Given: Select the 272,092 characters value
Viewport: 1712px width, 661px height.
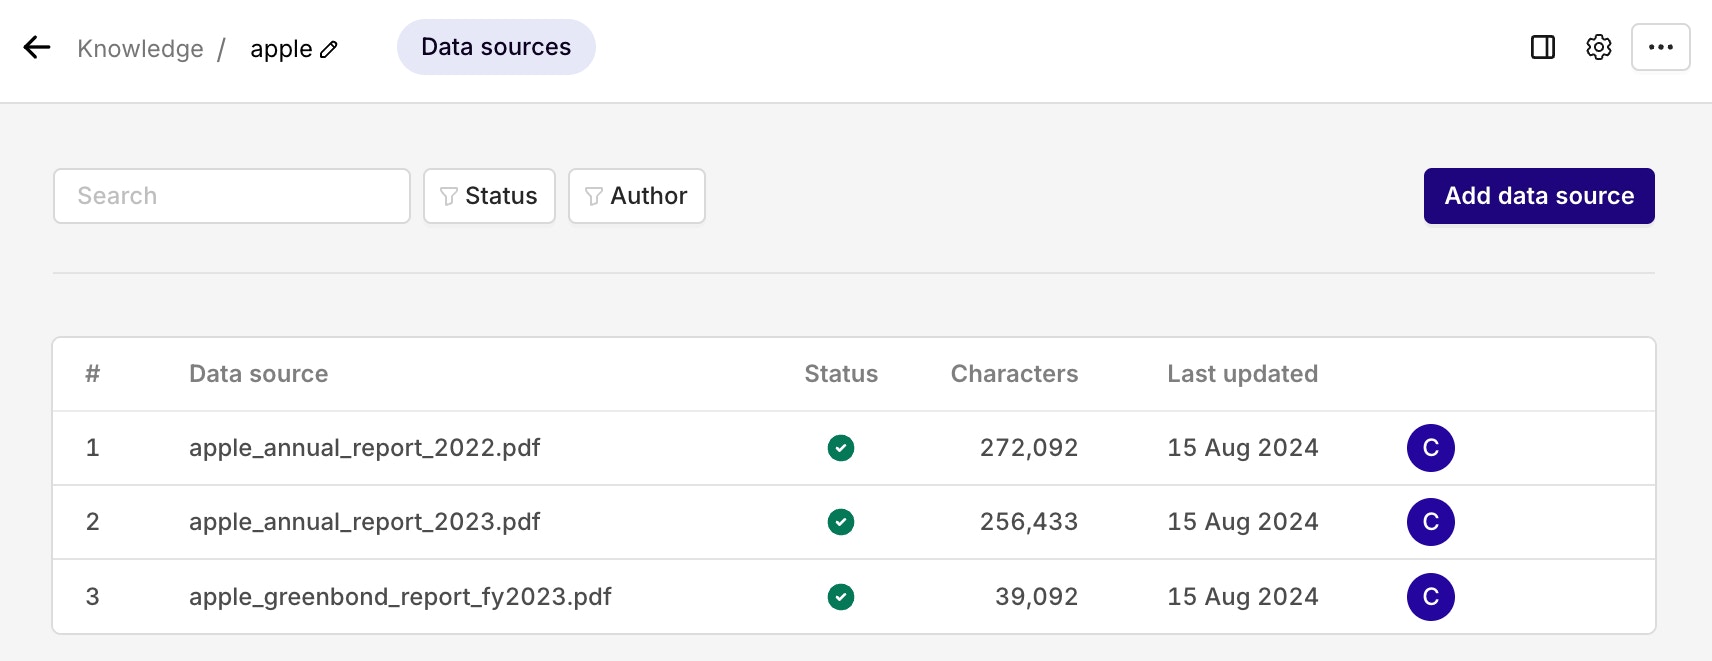Looking at the screenshot, I should pyautogui.click(x=1029, y=448).
